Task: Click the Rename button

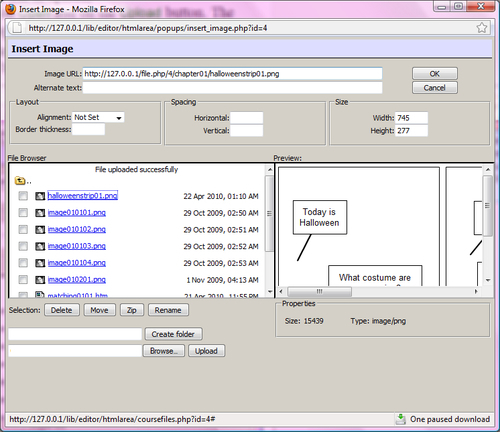Action: click(168, 310)
